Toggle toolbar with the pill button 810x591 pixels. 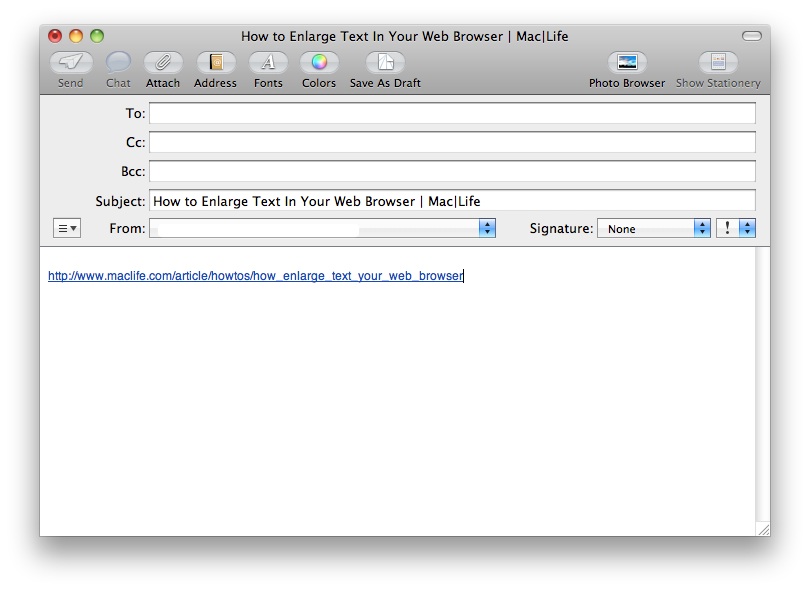(752, 36)
